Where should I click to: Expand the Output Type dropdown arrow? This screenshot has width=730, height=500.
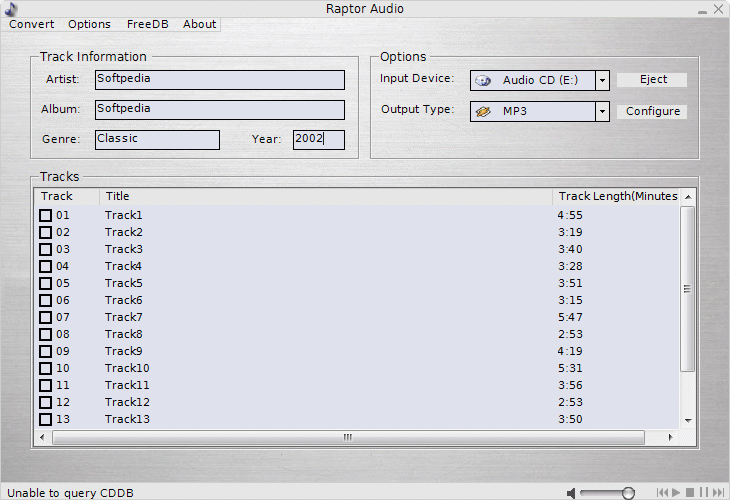602,112
